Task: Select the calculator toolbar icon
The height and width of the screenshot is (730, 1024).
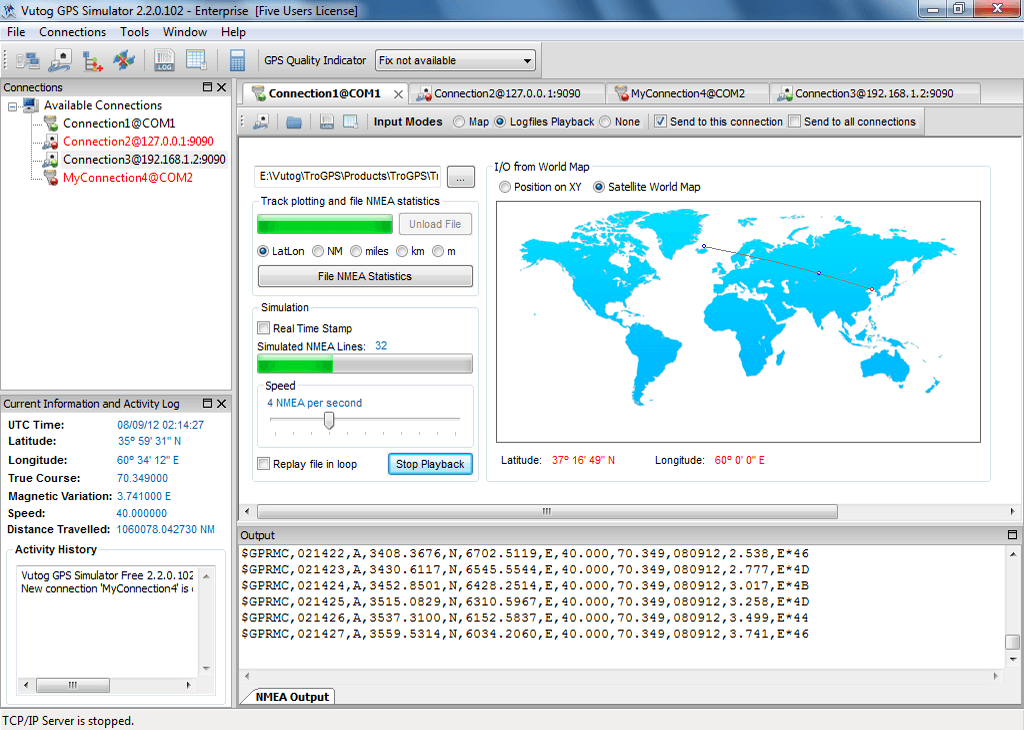Action: click(237, 61)
